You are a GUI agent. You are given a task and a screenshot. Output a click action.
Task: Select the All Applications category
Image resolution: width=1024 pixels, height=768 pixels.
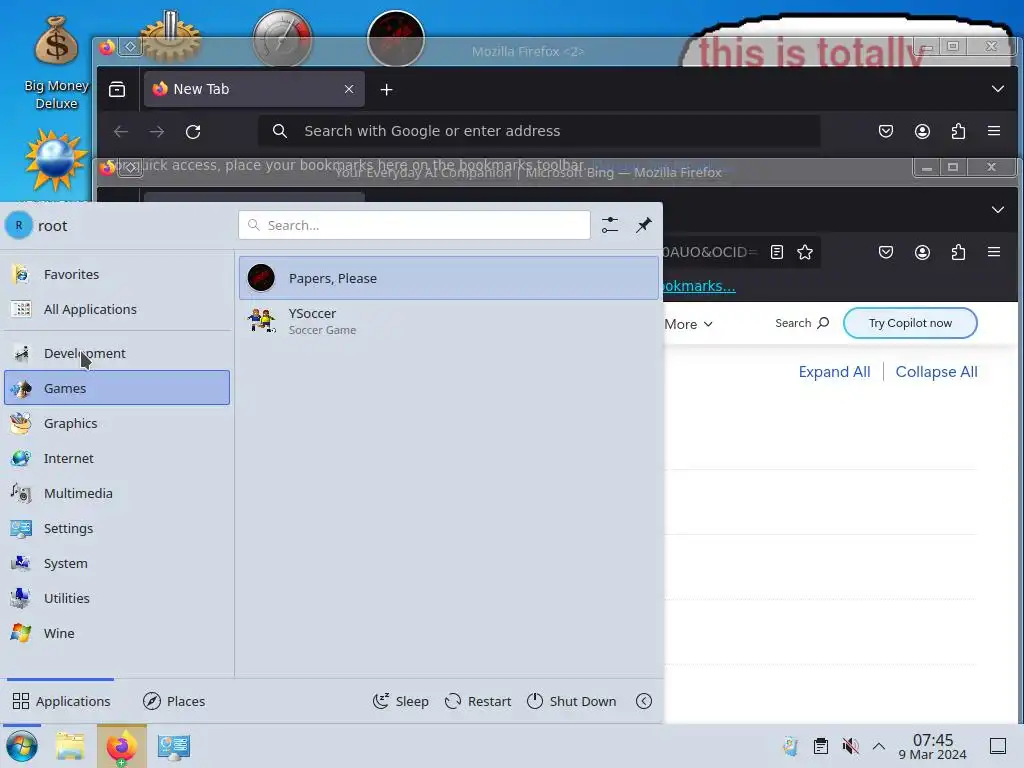coord(117,310)
